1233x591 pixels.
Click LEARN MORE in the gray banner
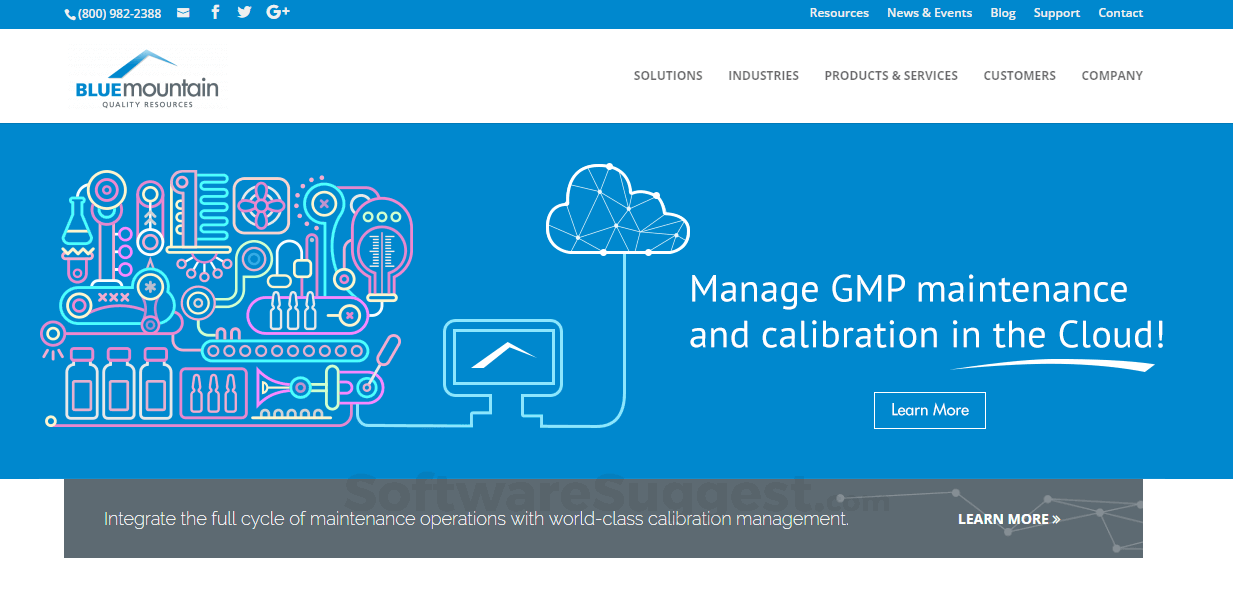point(1009,519)
